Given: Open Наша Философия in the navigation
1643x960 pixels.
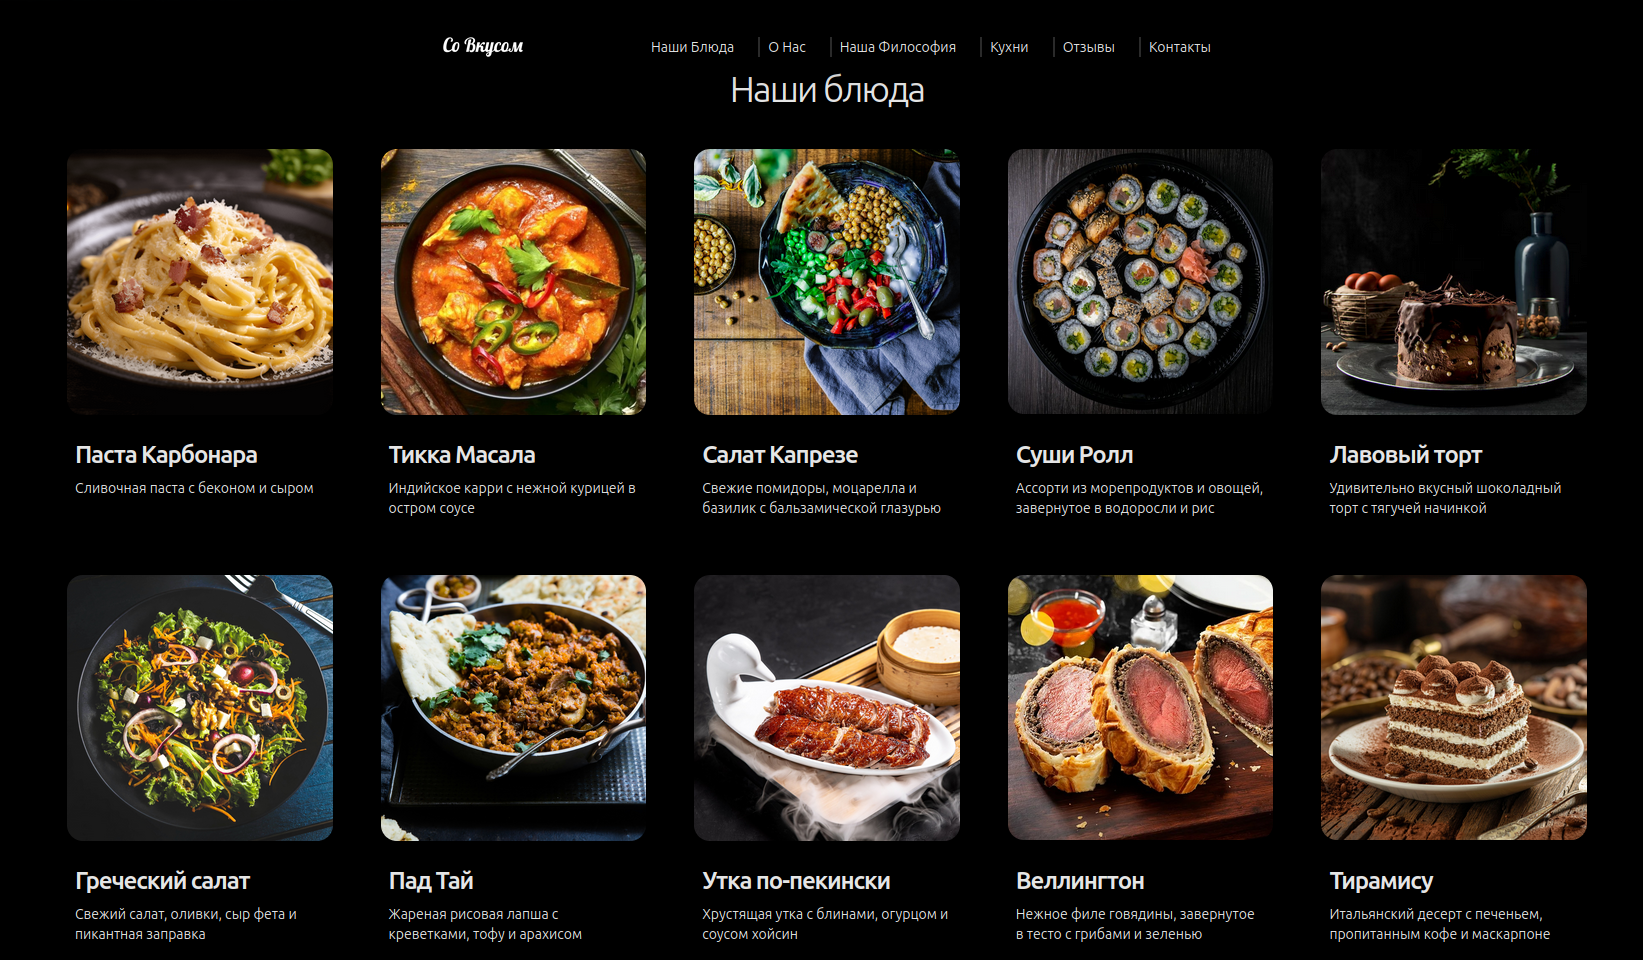Looking at the screenshot, I should pyautogui.click(x=898, y=47).
